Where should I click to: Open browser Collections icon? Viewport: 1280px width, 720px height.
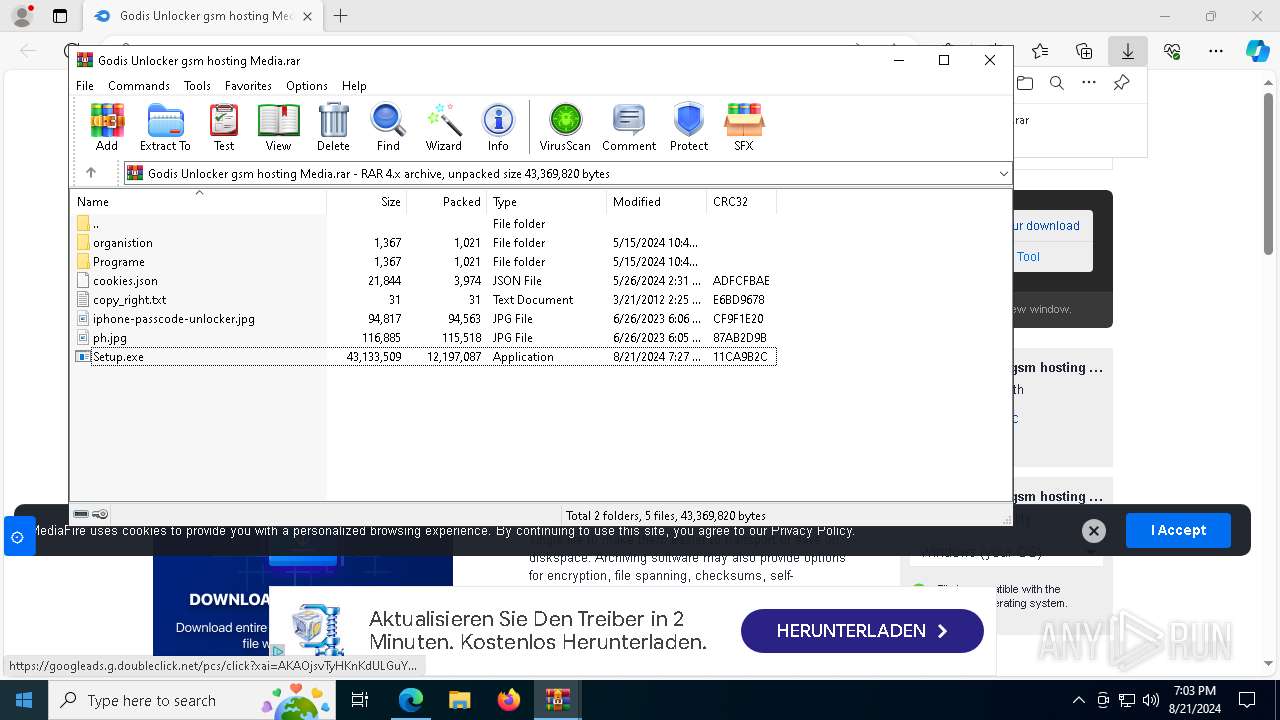click(x=1084, y=51)
